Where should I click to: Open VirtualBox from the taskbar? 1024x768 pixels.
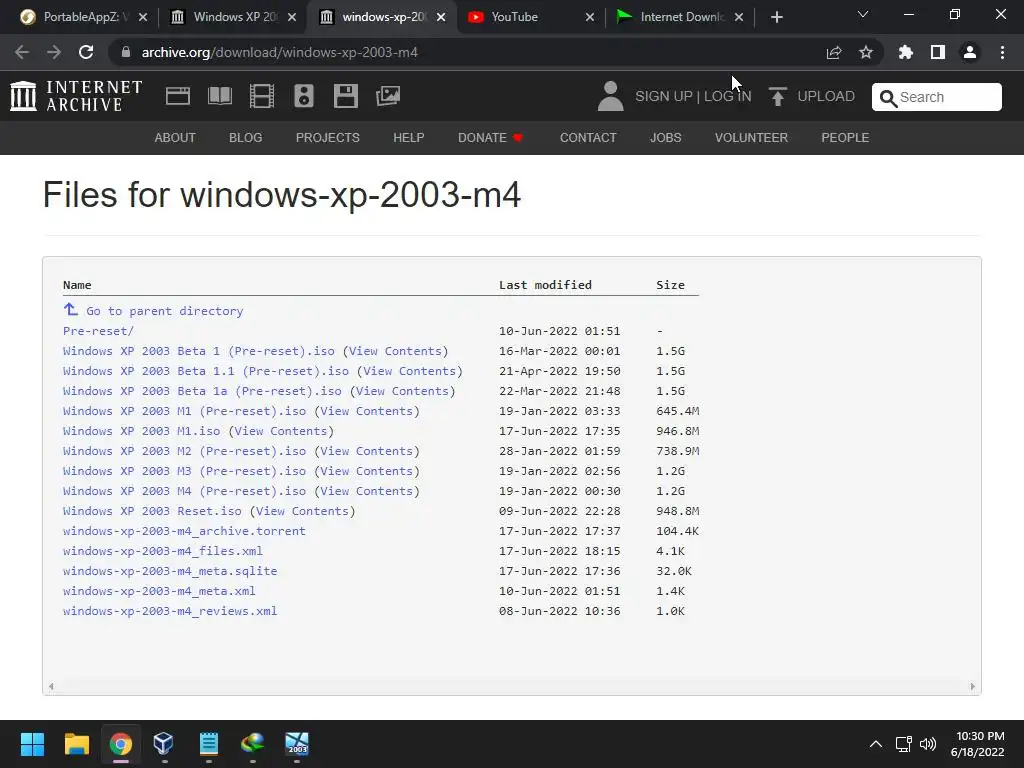pos(163,744)
